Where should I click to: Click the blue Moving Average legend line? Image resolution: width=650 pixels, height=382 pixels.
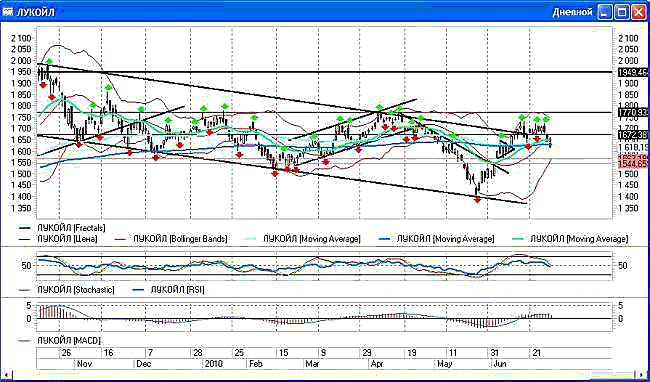click(x=387, y=239)
